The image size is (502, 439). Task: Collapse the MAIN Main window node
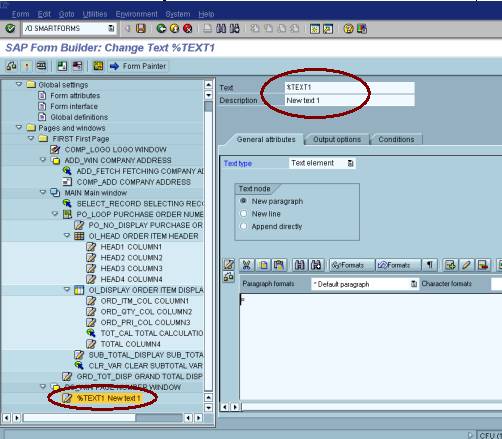(x=43, y=192)
